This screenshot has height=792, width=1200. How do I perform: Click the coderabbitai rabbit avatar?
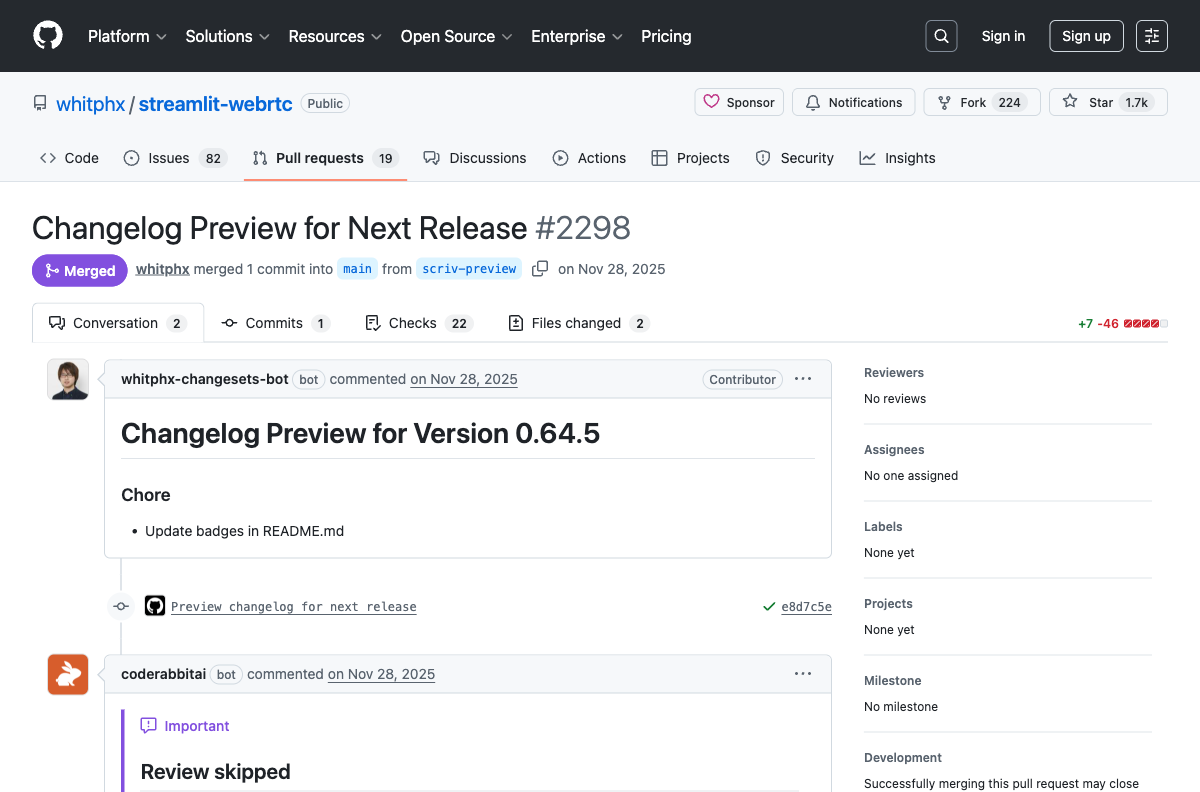[x=68, y=675]
